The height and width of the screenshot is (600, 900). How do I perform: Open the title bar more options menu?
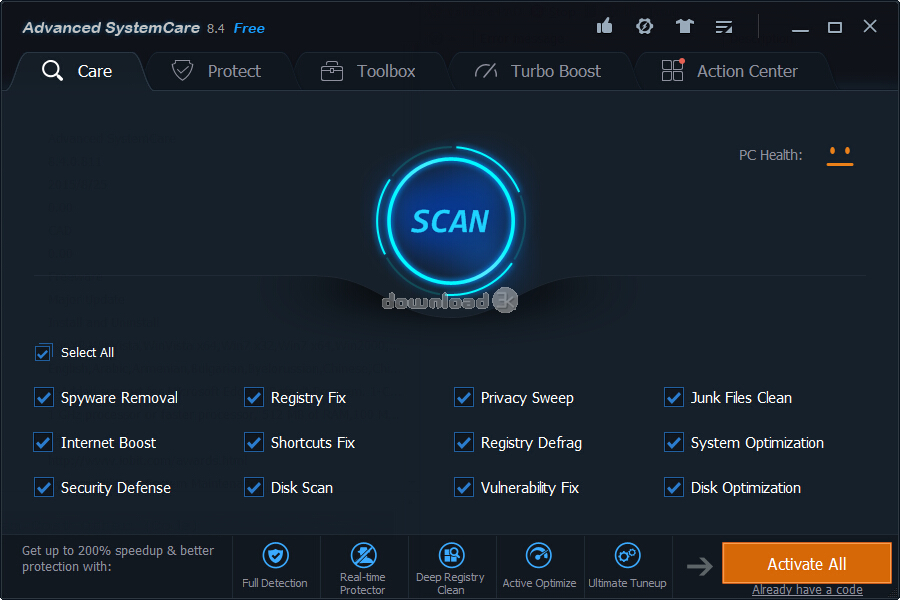724,26
